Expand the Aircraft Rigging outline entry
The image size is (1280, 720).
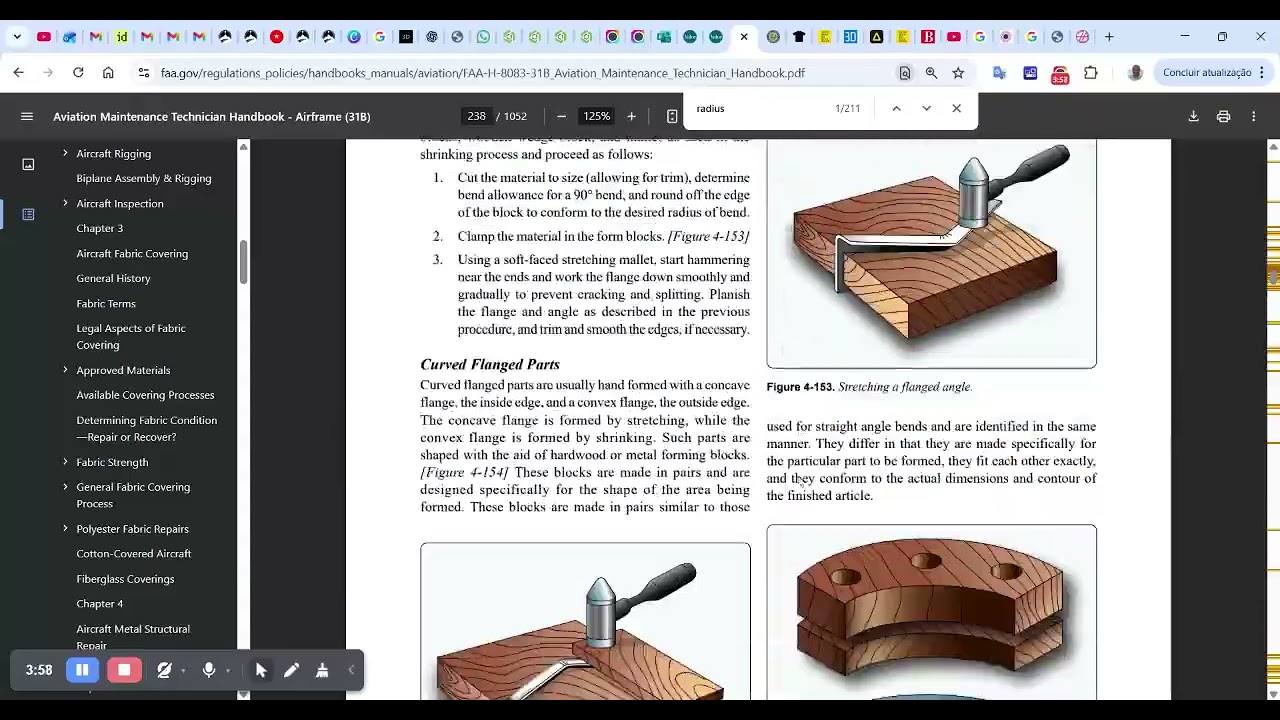(65, 153)
